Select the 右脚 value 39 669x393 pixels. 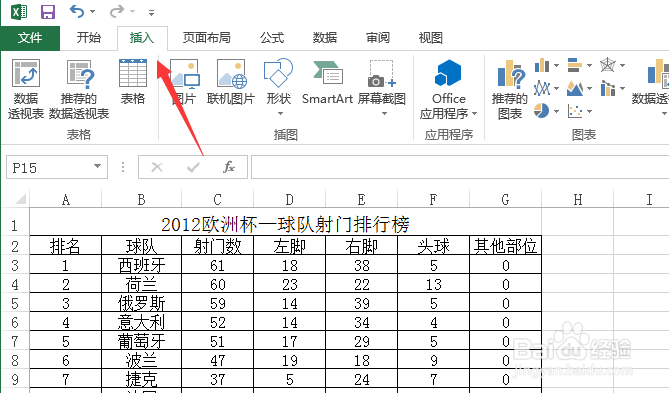coord(362,304)
